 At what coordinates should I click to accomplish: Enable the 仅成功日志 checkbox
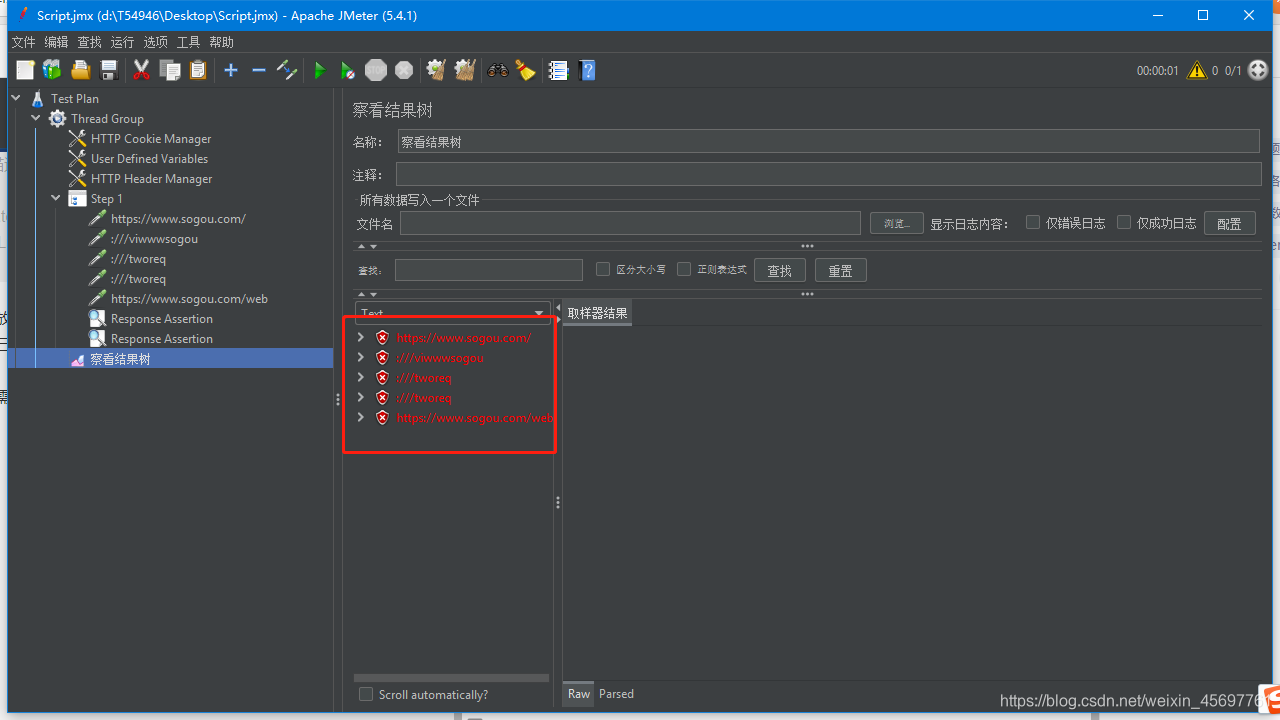[x=1124, y=222]
